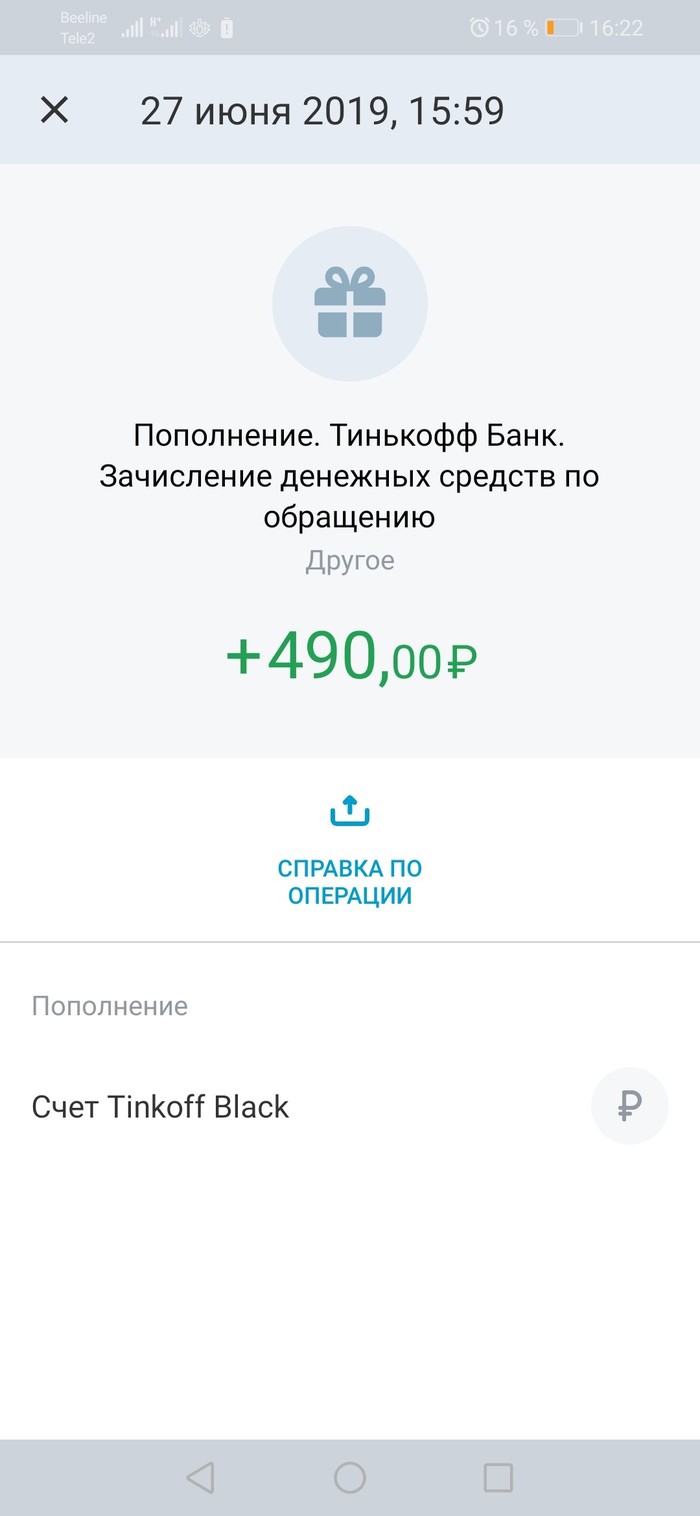The height and width of the screenshot is (1516, 700).
Task: Tap the ruble currency icon
Action: [x=629, y=1106]
